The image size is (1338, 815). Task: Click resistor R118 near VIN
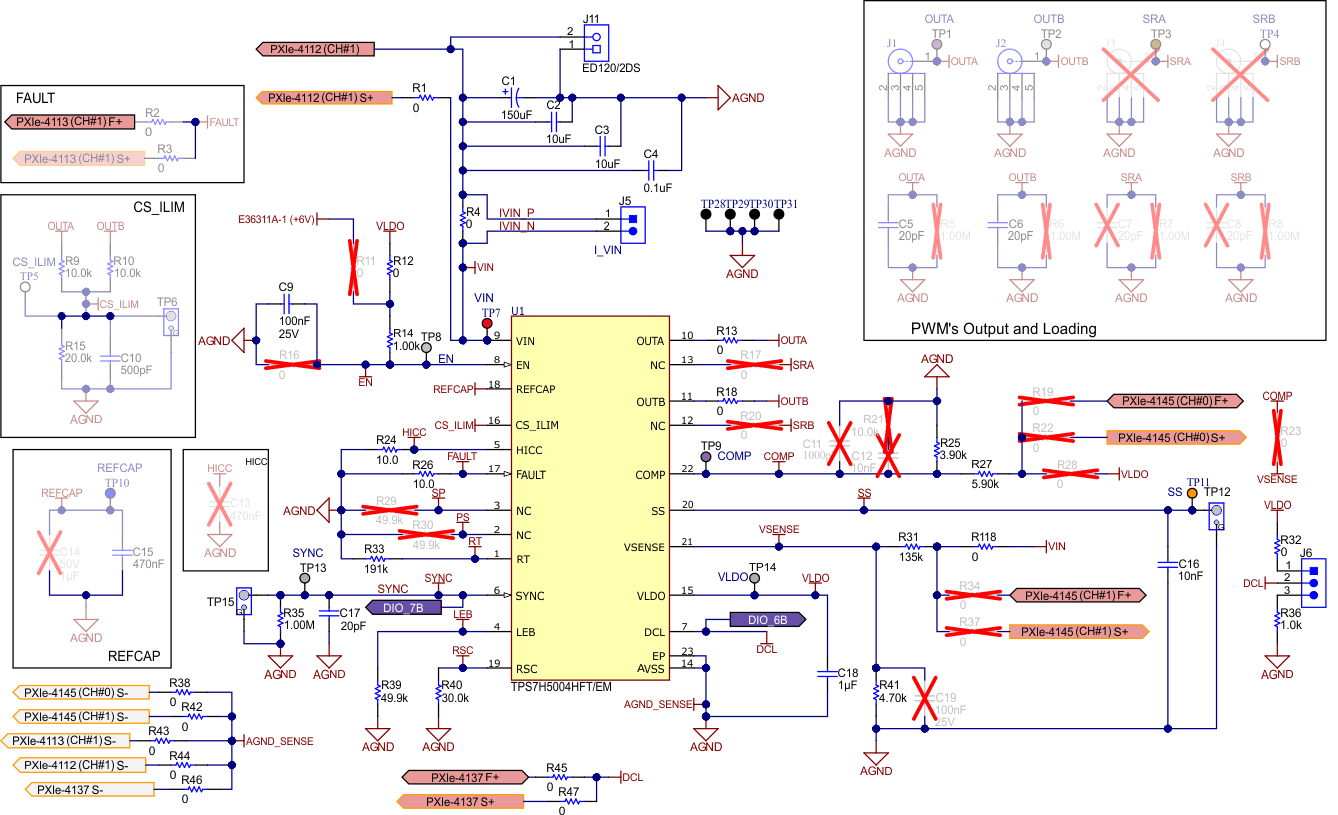(x=984, y=547)
